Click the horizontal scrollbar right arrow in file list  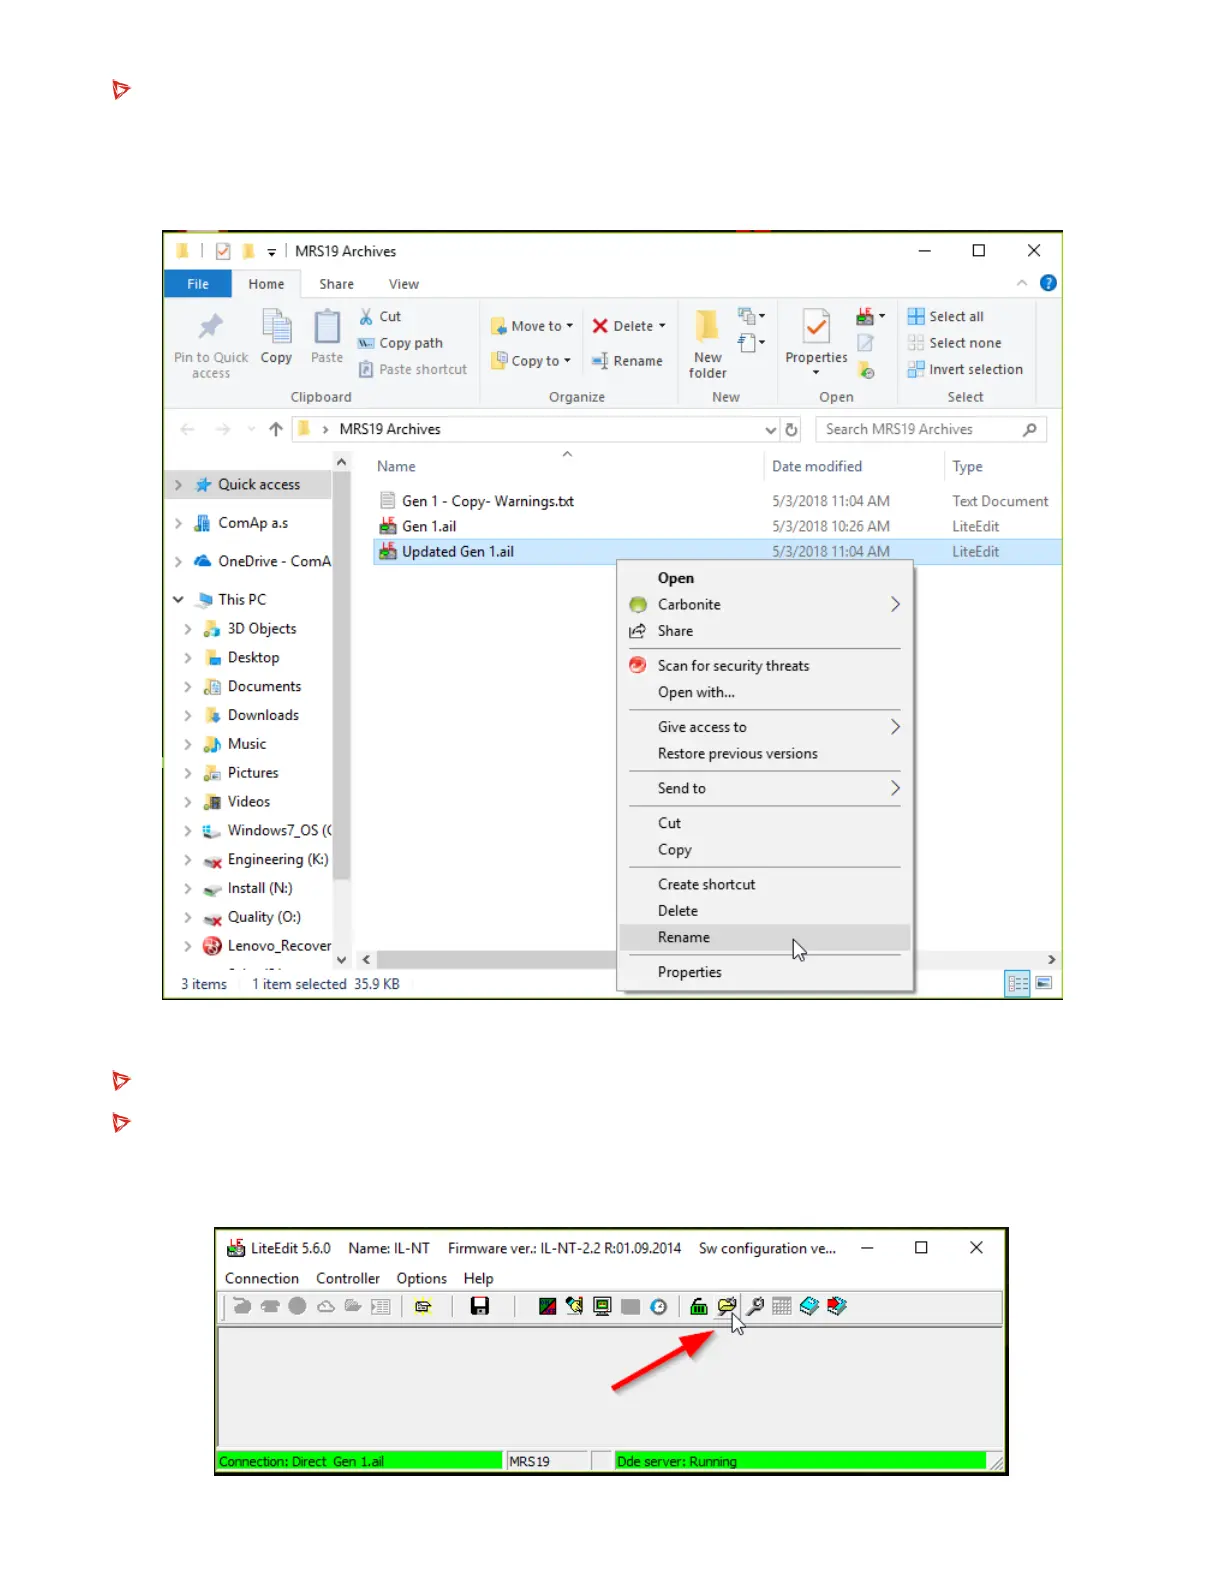(1051, 960)
